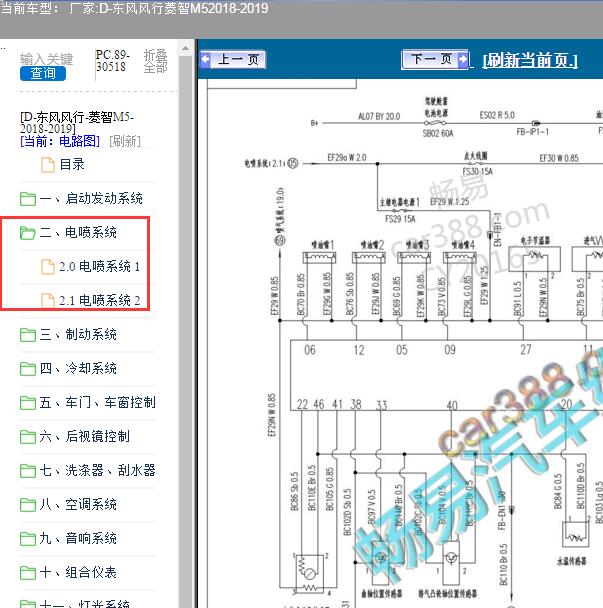Click the 刷新 link beside 当前：电路图
603x608 pixels.
(125, 141)
